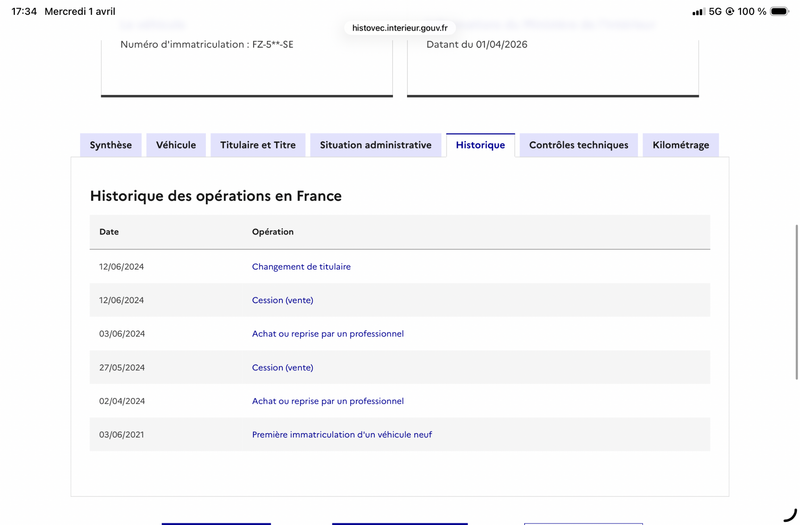Open the Kilométrage tab

[681, 145]
